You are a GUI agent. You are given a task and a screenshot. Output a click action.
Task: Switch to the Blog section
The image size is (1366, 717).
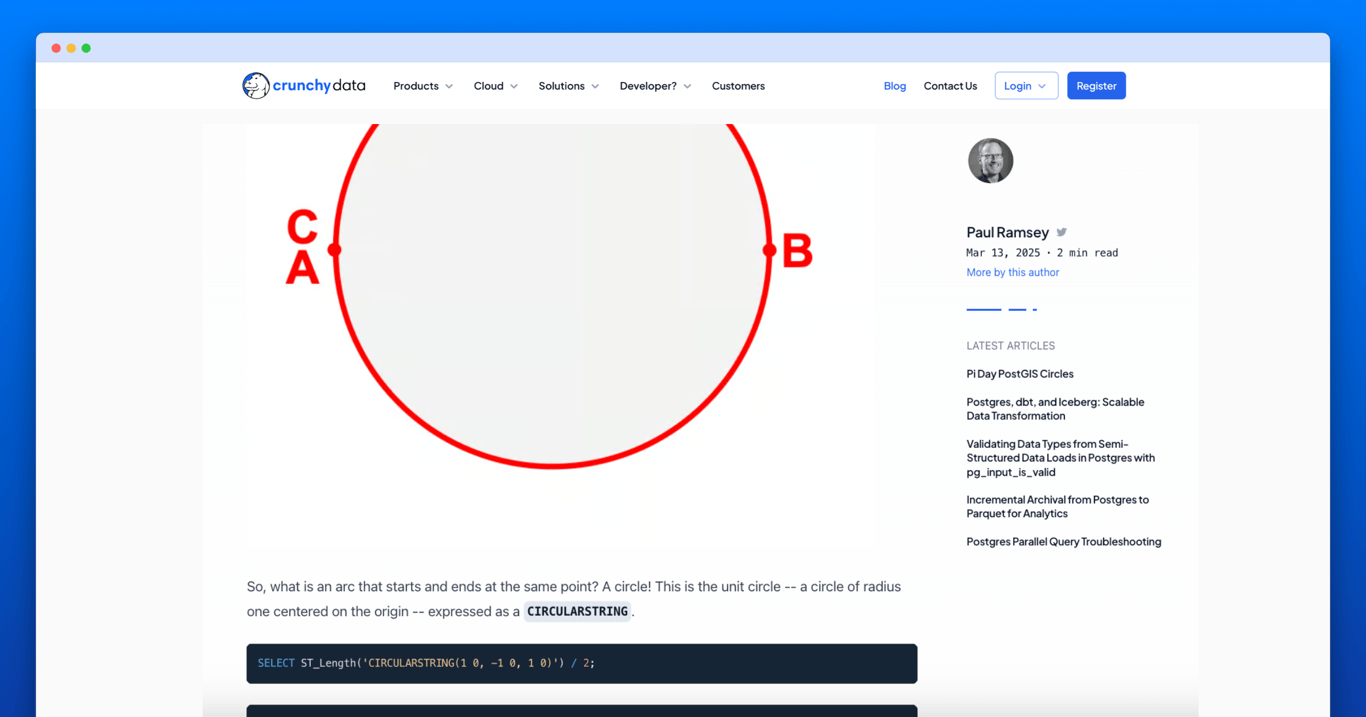tap(894, 86)
